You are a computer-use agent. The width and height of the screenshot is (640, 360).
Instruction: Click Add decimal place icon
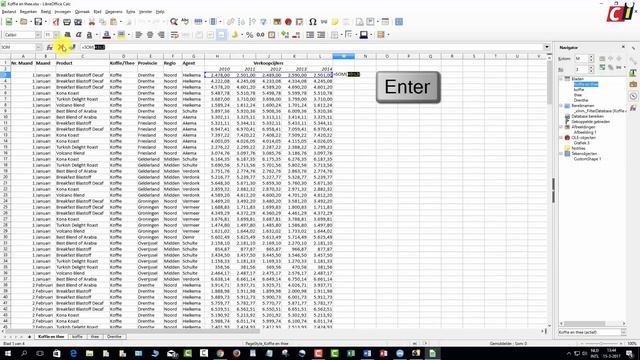click(285, 35)
